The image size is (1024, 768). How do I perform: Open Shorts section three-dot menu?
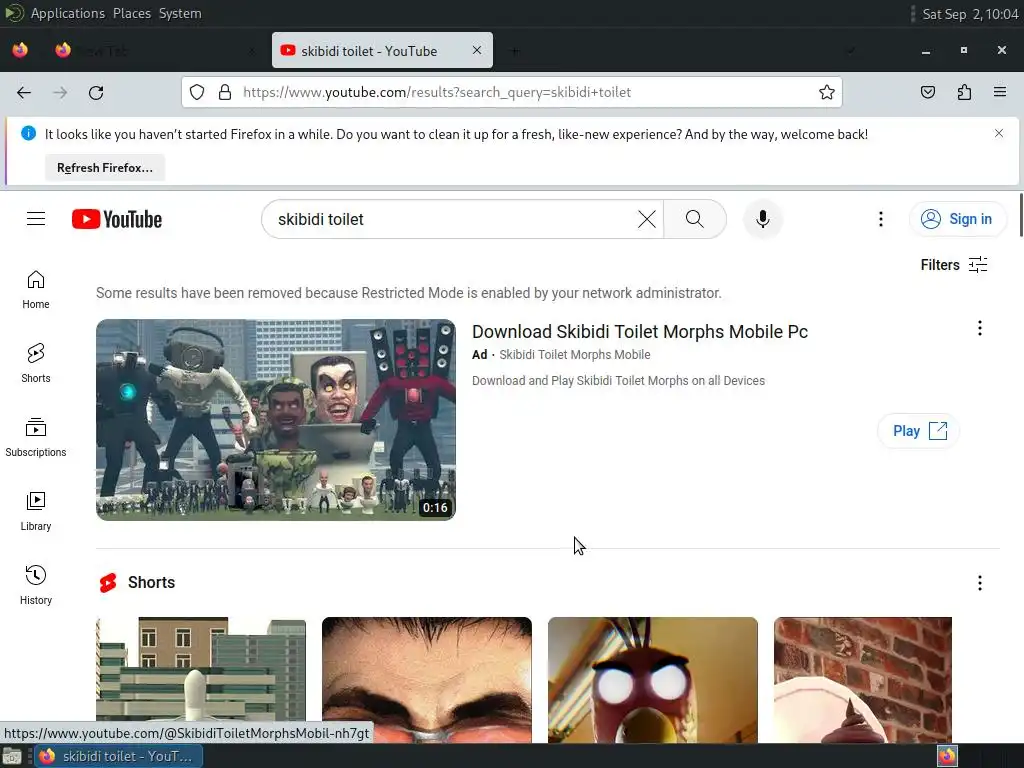[980, 583]
